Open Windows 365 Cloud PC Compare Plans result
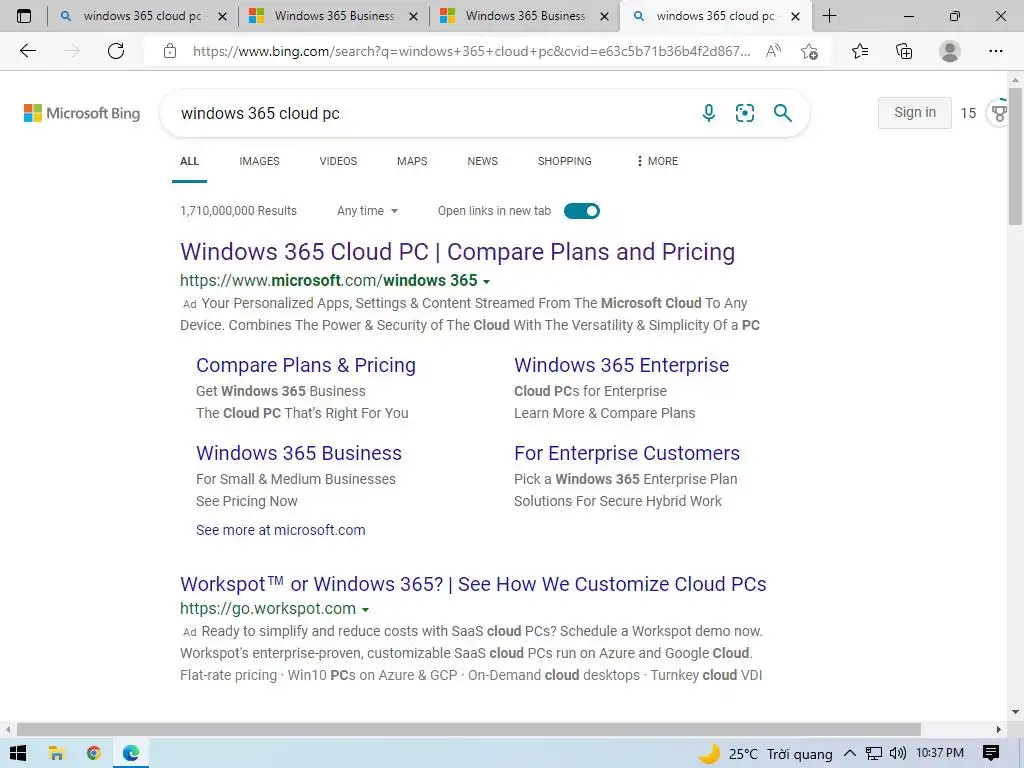Viewport: 1024px width, 768px height. pos(457,252)
